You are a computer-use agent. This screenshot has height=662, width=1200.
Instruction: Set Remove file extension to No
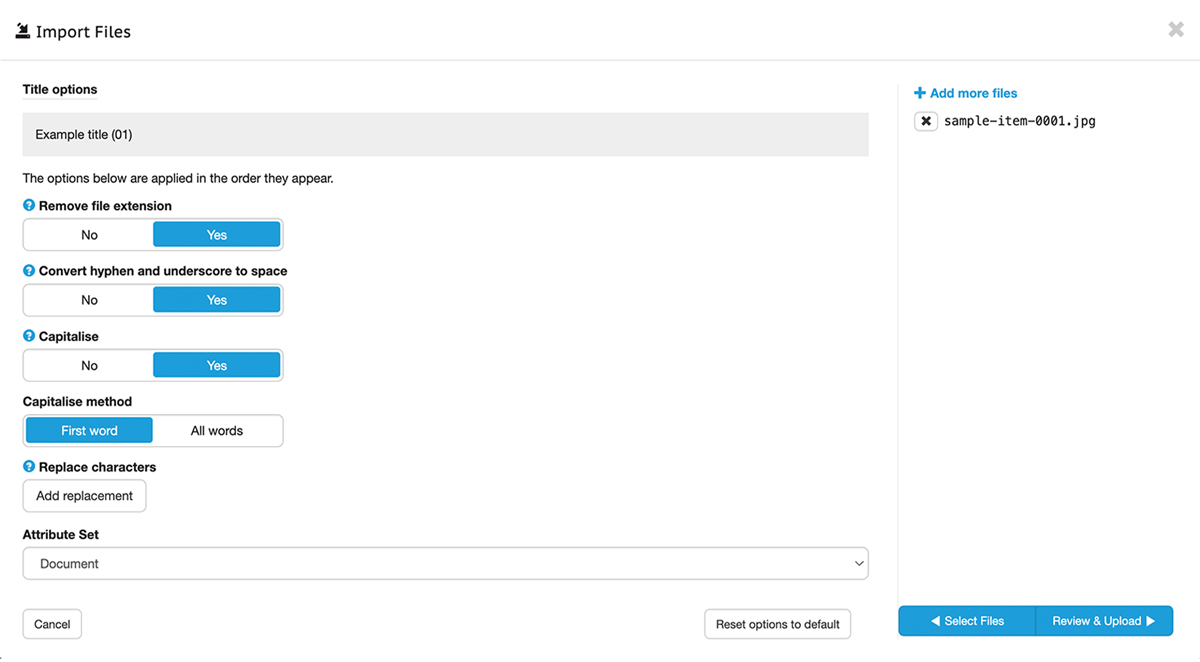pyautogui.click(x=89, y=235)
